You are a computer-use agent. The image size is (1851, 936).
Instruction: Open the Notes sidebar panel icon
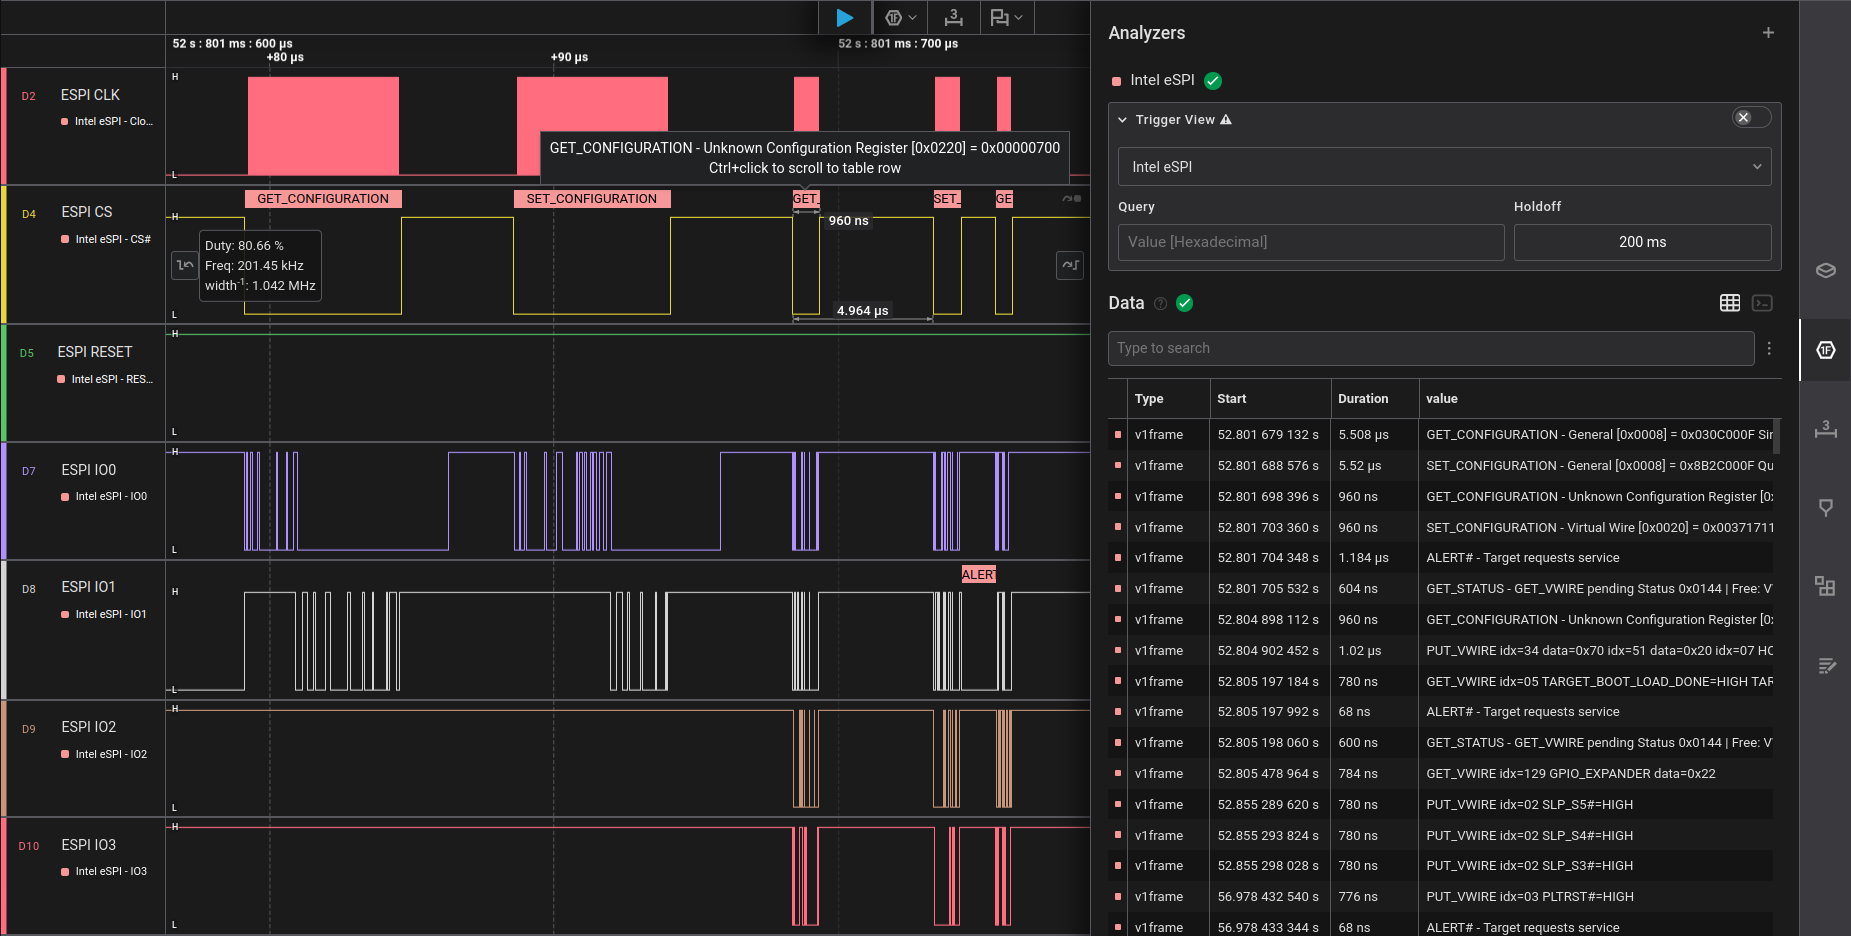(1826, 666)
